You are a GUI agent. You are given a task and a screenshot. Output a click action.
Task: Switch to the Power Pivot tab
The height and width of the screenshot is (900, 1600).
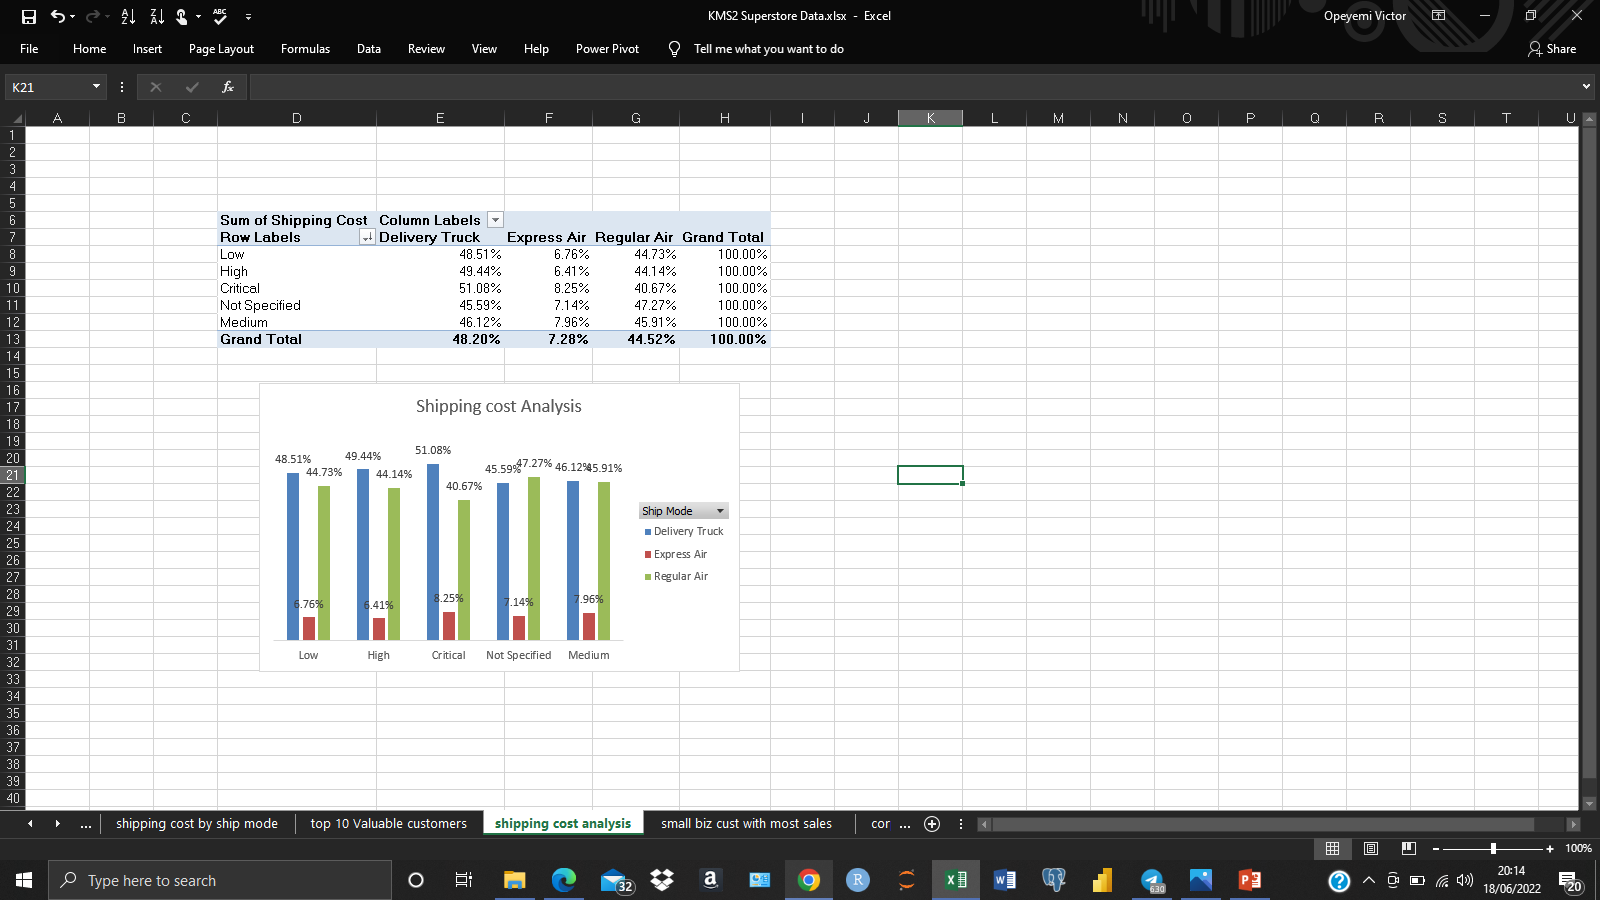[x=607, y=48]
